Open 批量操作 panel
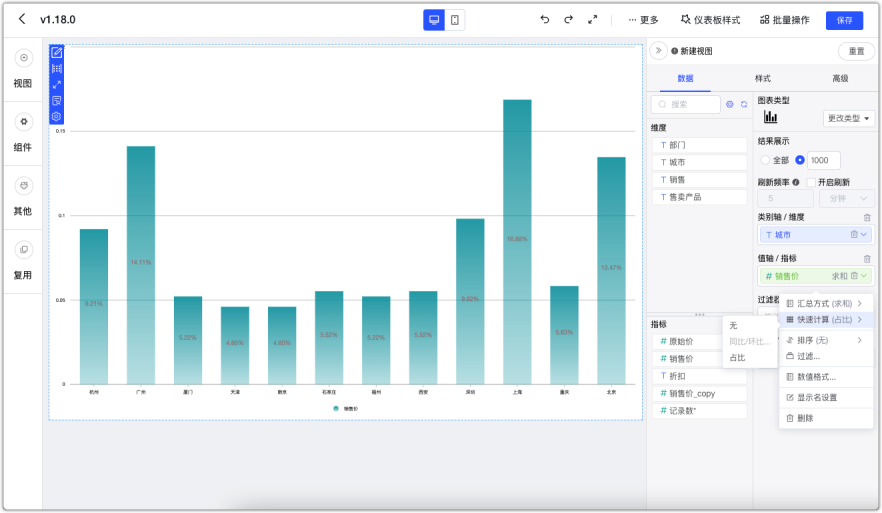This screenshot has width=882, height=513. (785, 20)
